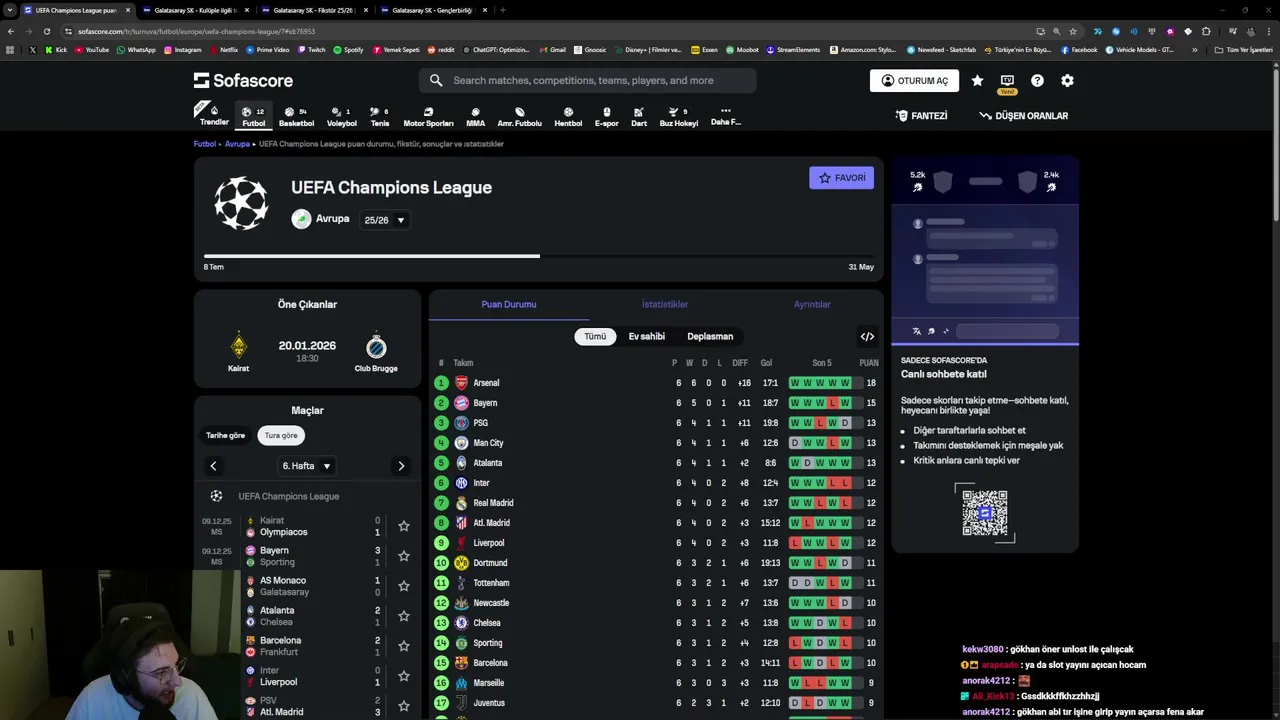
Task: Favorite the AS Monaco vs Galatasaray match
Action: [x=404, y=586]
